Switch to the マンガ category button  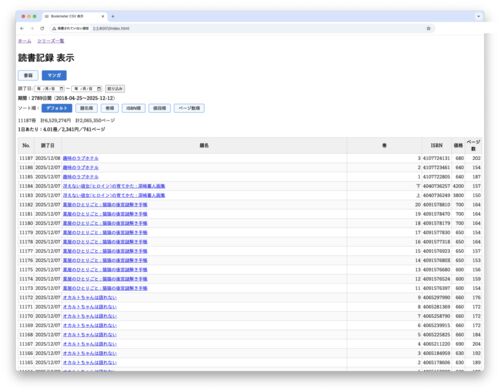(54, 75)
